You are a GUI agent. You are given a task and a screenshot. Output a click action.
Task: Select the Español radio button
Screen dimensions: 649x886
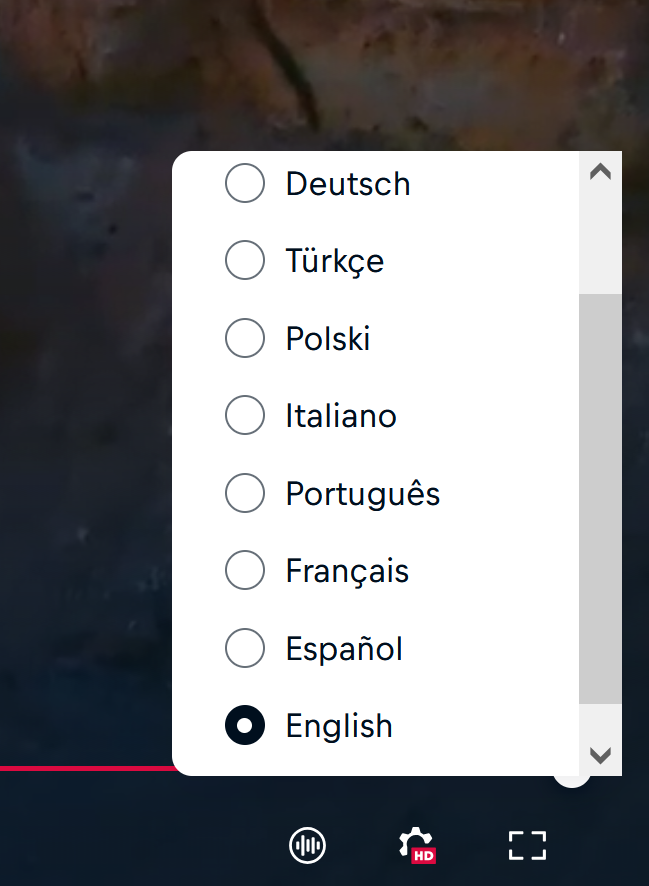pyautogui.click(x=245, y=649)
